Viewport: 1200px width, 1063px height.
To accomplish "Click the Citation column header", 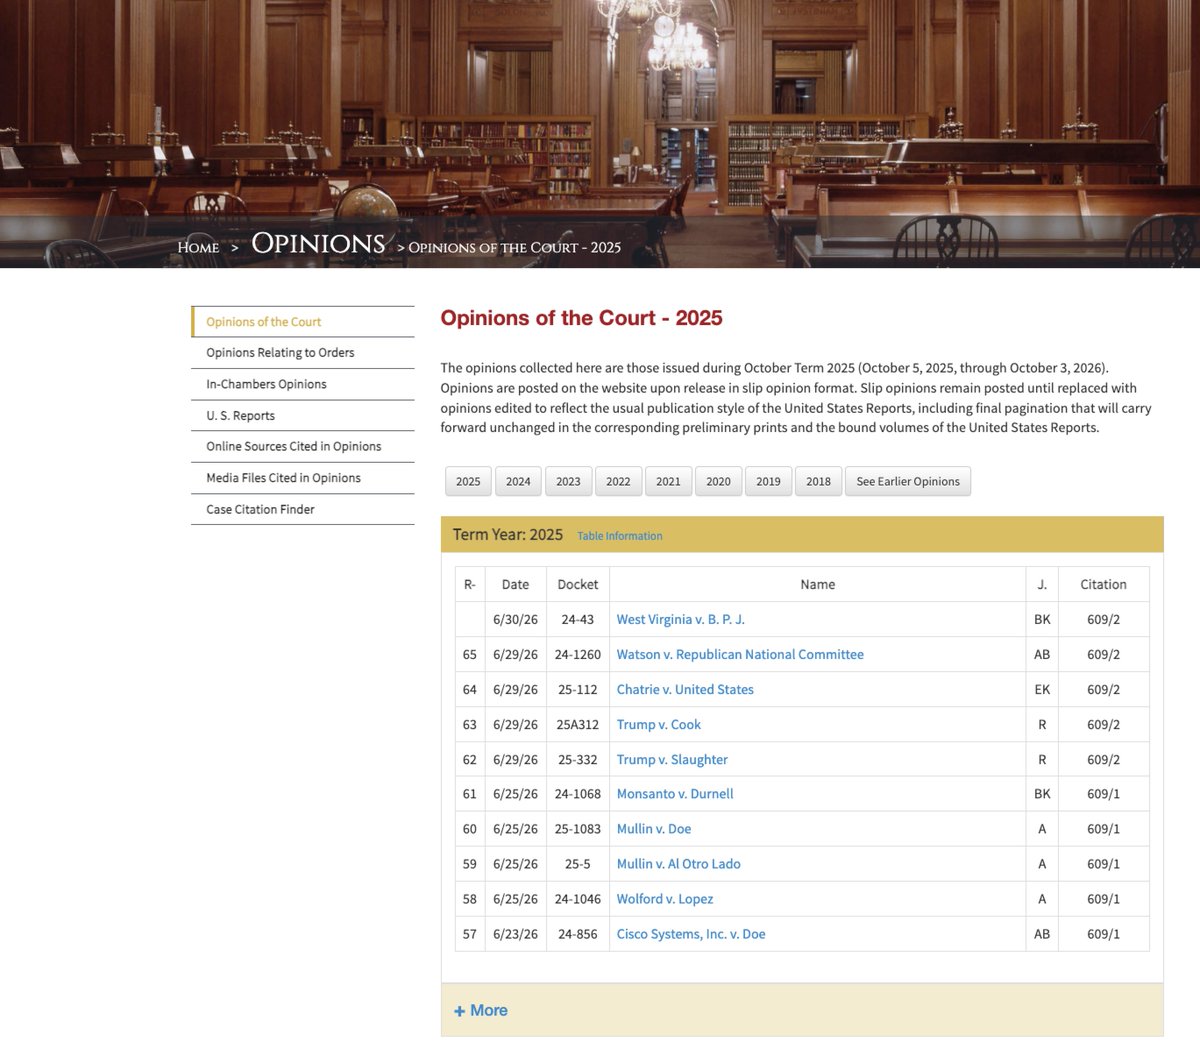I will (1103, 585).
